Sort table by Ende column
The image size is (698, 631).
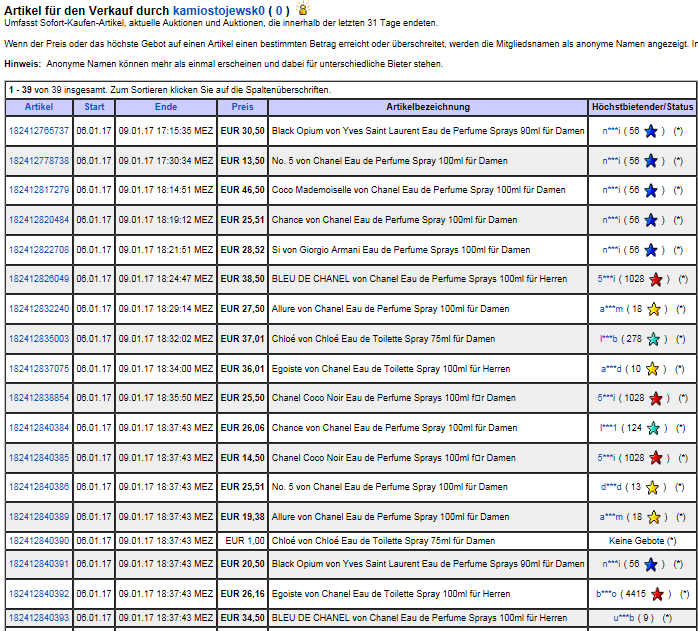point(166,107)
